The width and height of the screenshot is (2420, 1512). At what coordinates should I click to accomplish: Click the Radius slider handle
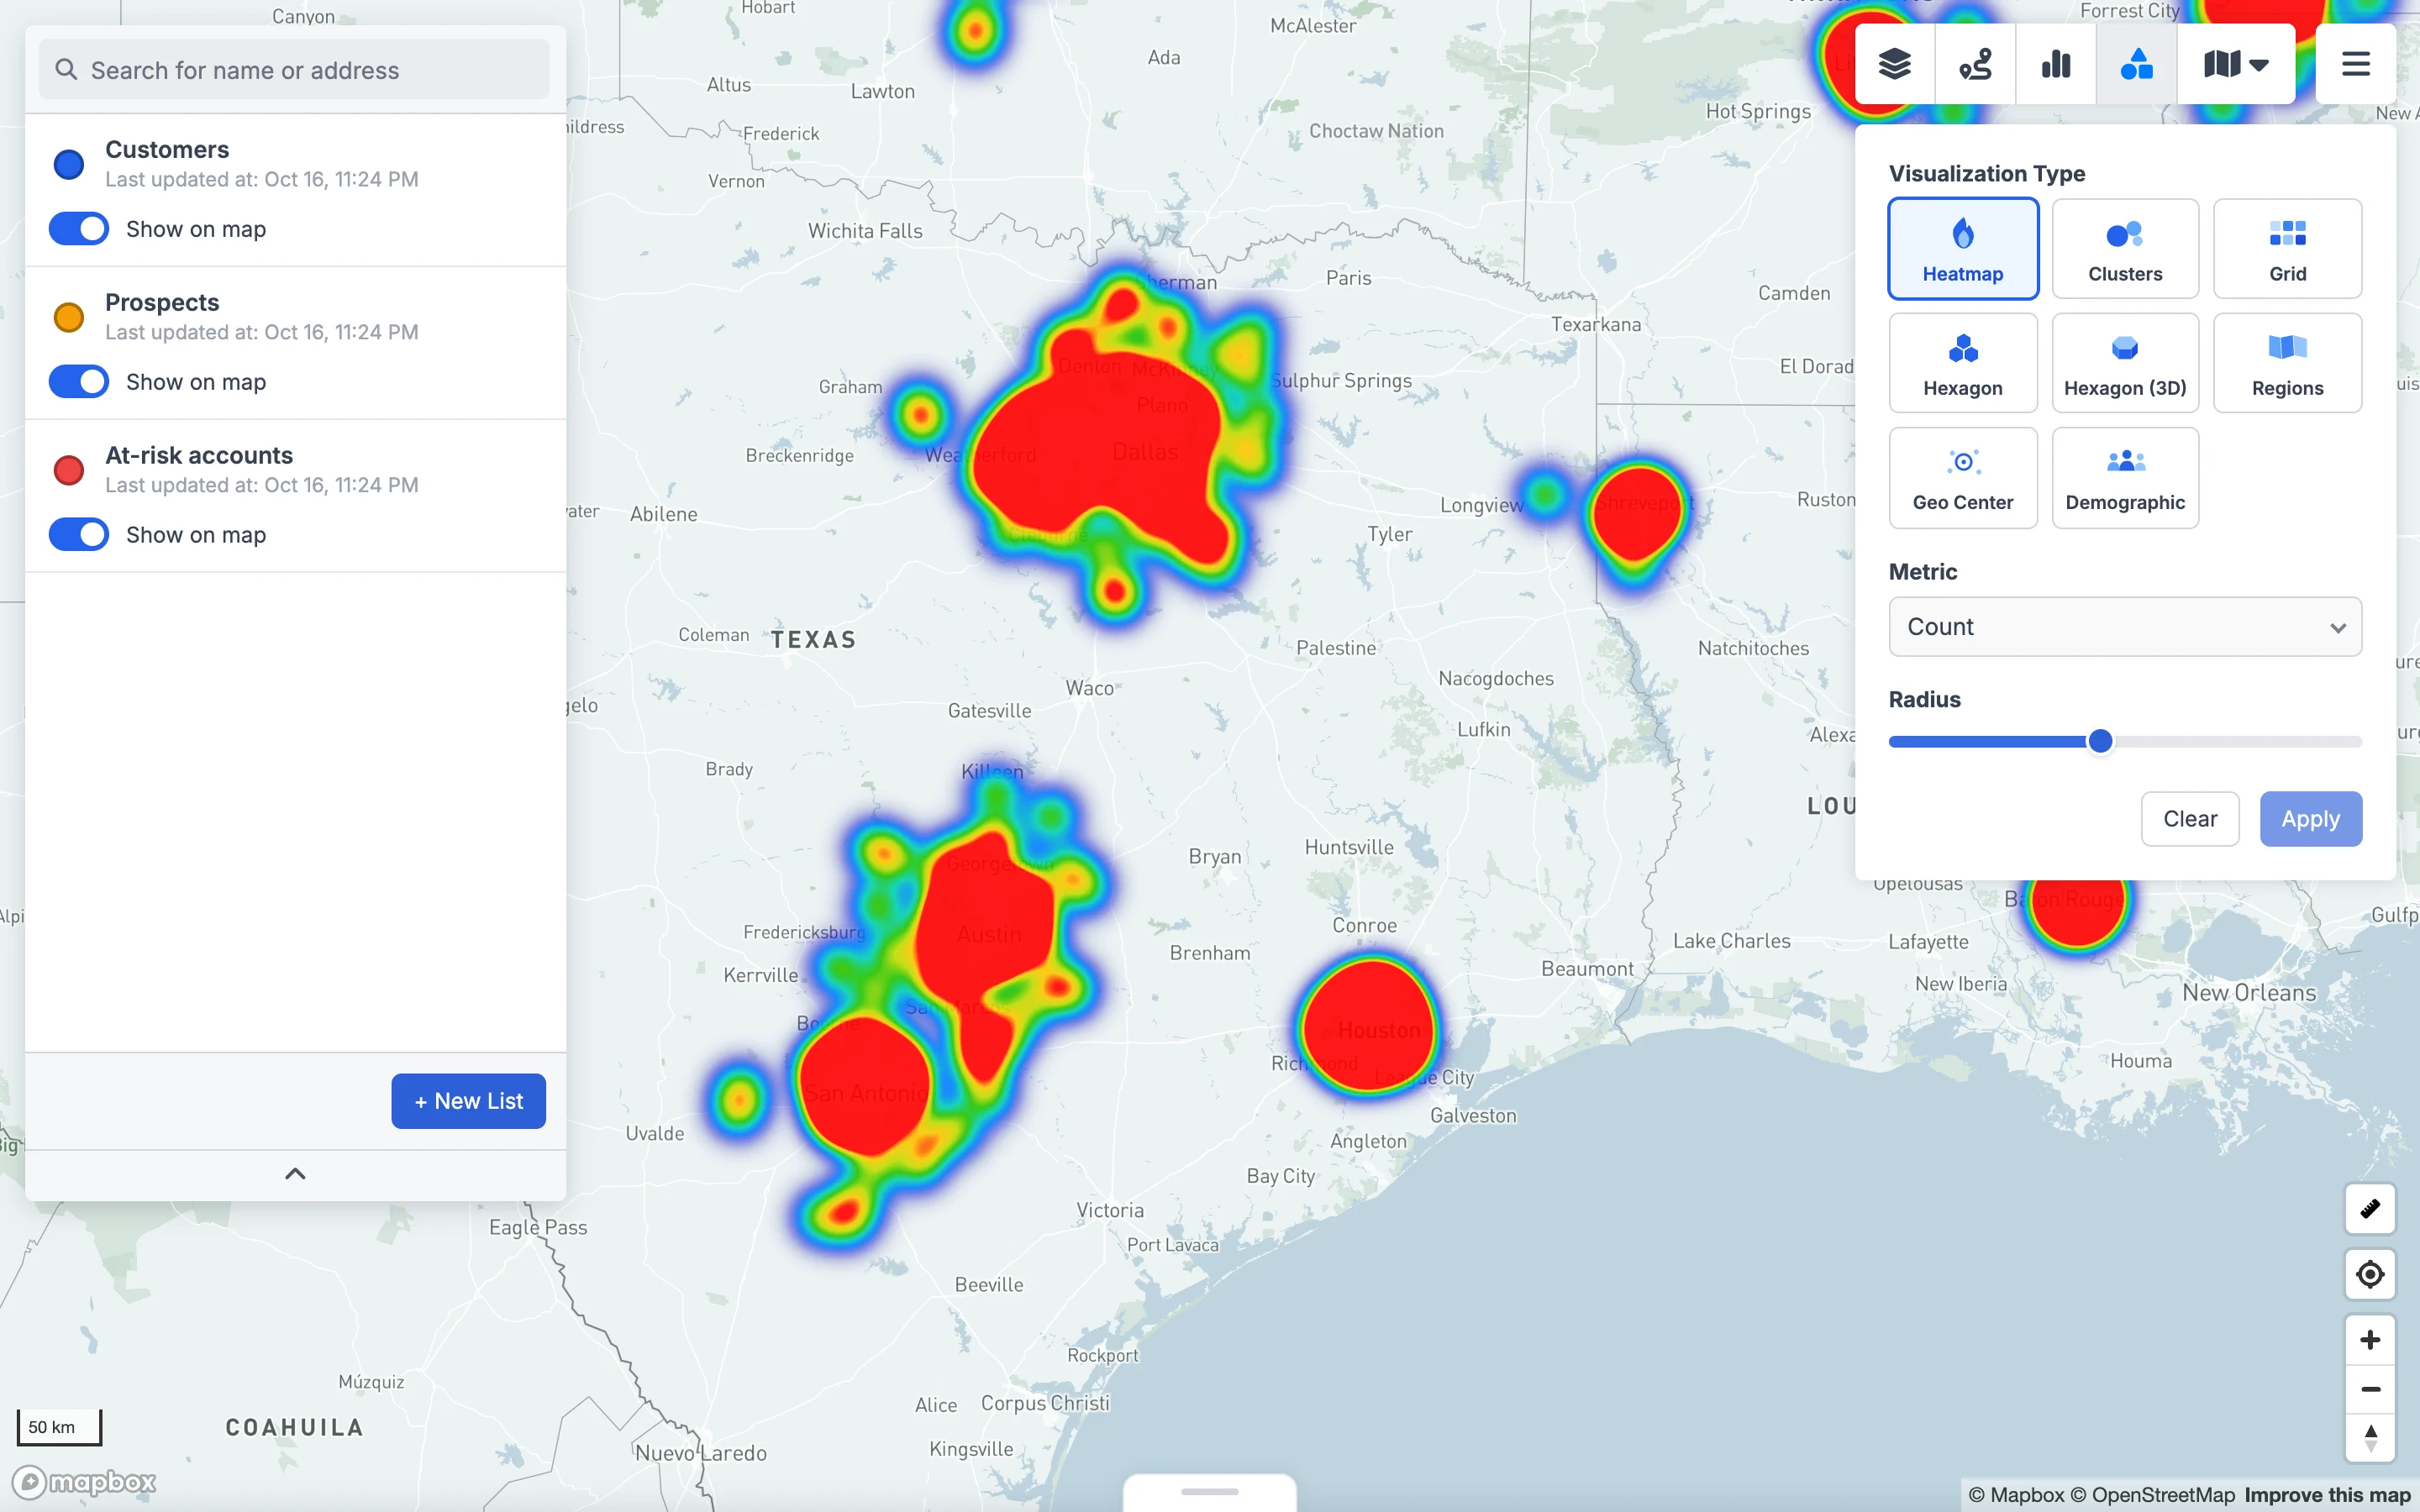(2100, 741)
